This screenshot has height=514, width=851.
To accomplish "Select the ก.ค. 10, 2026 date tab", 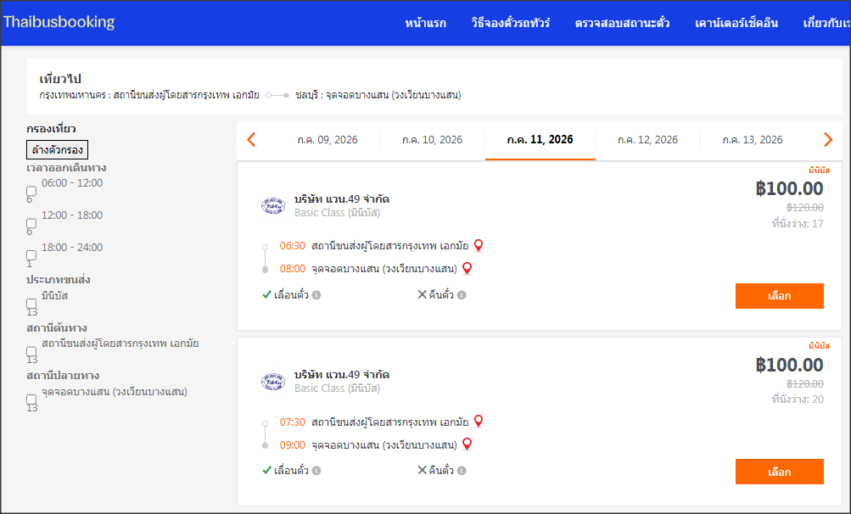I will tap(432, 139).
